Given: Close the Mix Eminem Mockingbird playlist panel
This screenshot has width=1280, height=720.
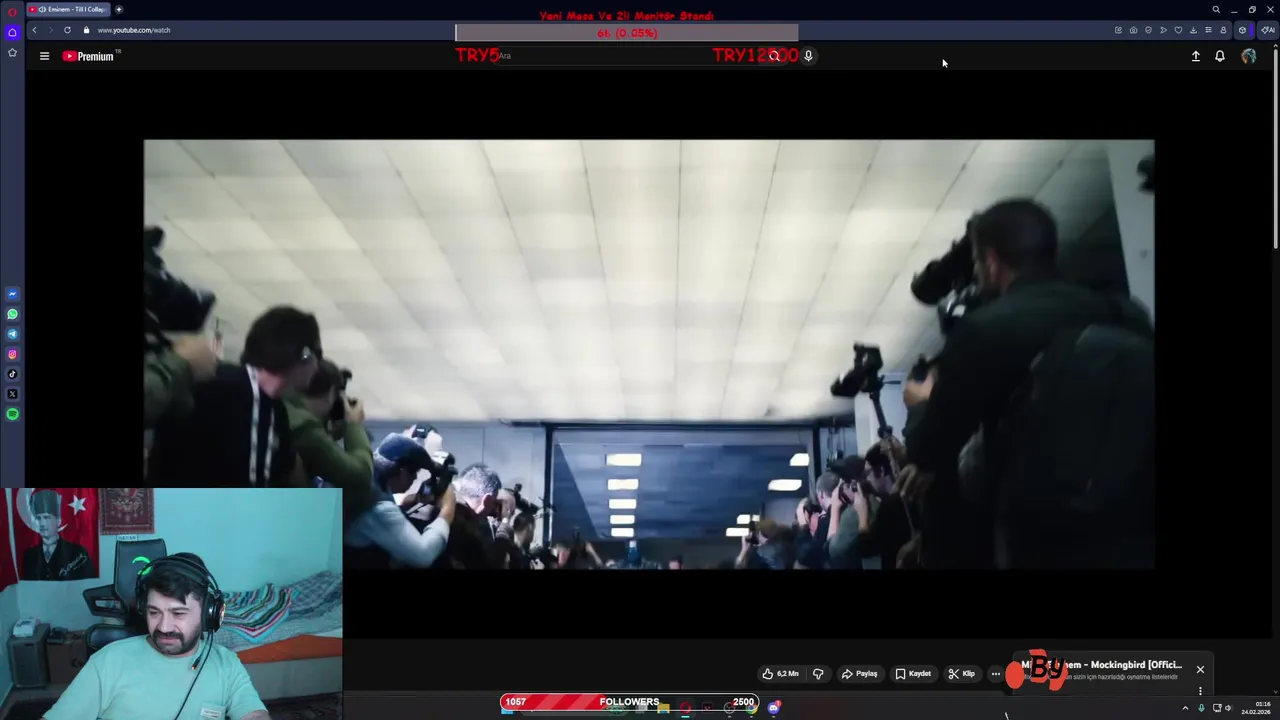Looking at the screenshot, I should click(1200, 670).
